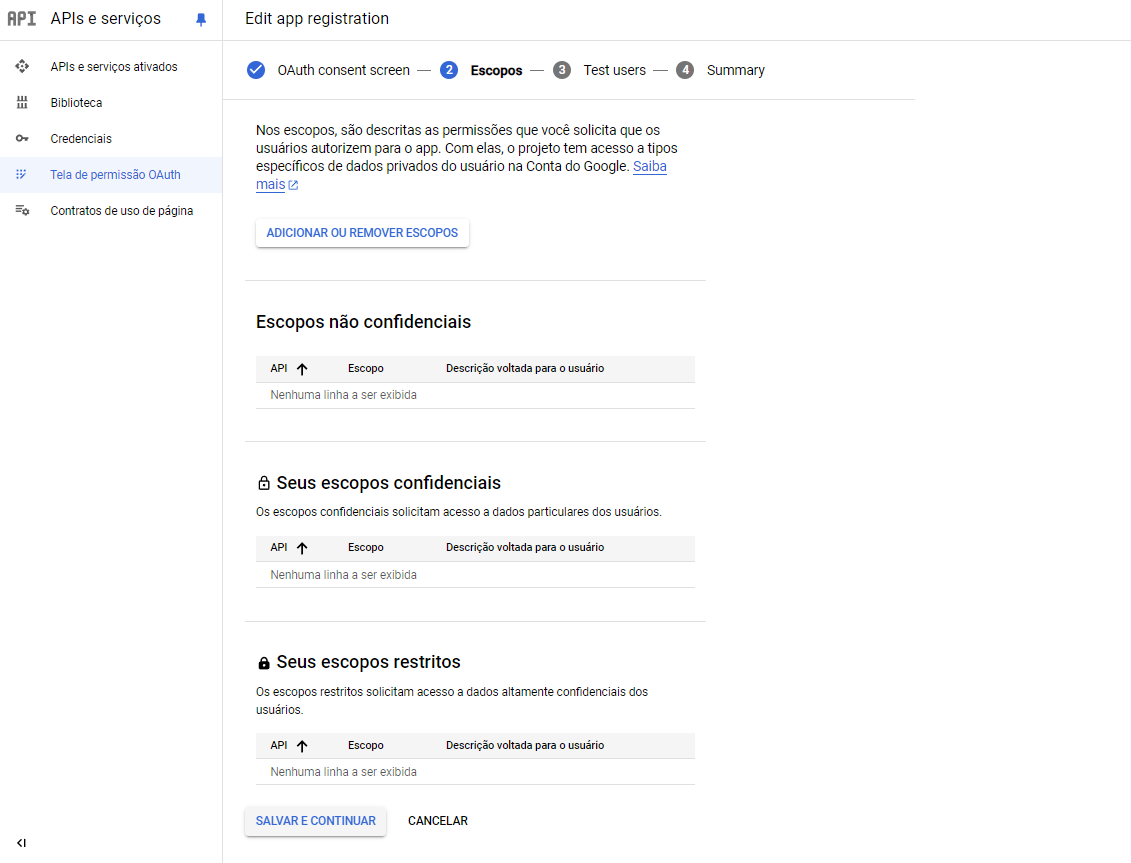1131x863 pixels.
Task: Click the Credenciais key icon
Action: (22, 139)
